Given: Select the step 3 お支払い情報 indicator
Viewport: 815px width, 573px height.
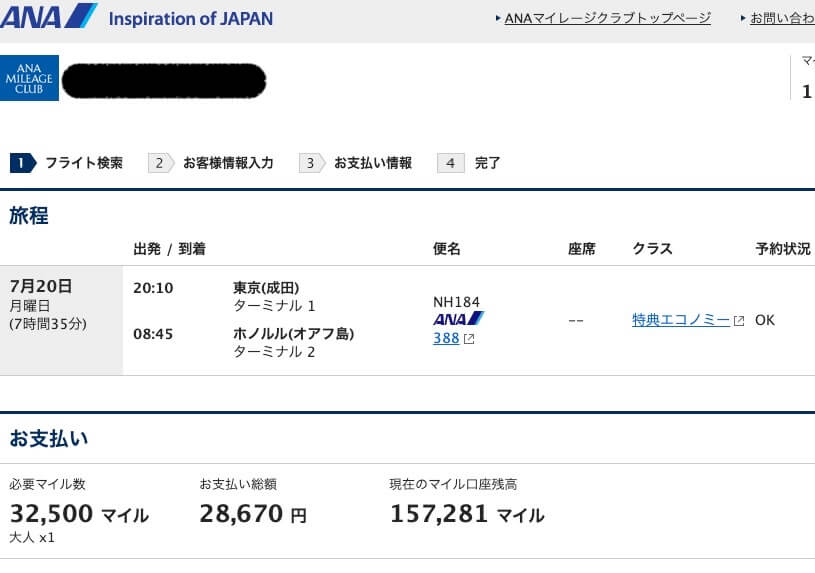Looking at the screenshot, I should click(x=356, y=163).
